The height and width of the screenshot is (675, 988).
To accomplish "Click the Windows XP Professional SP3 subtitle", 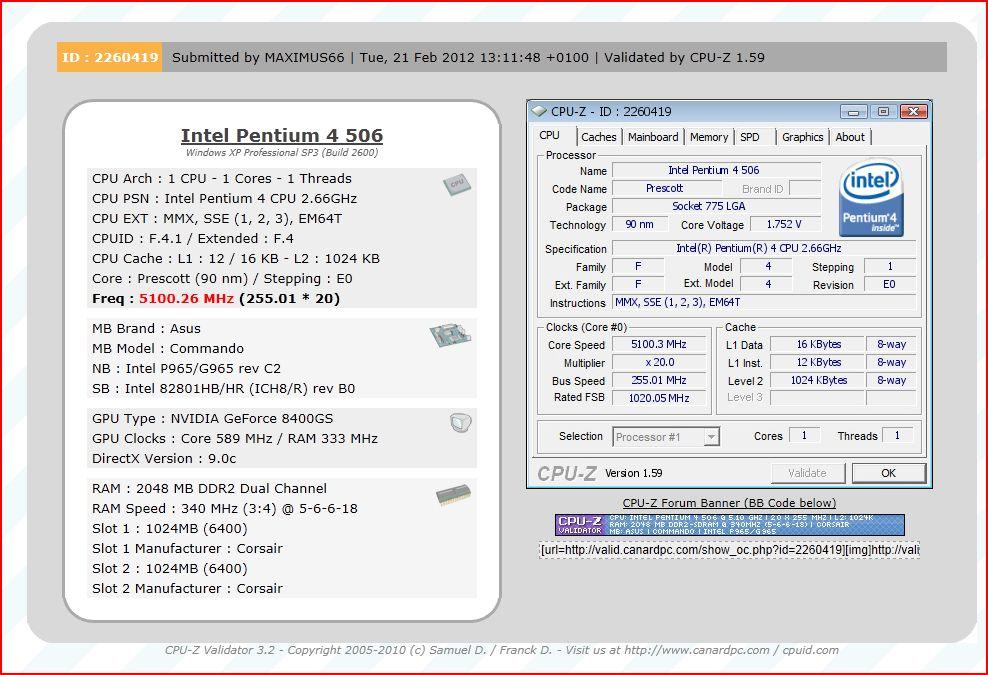I will click(282, 153).
